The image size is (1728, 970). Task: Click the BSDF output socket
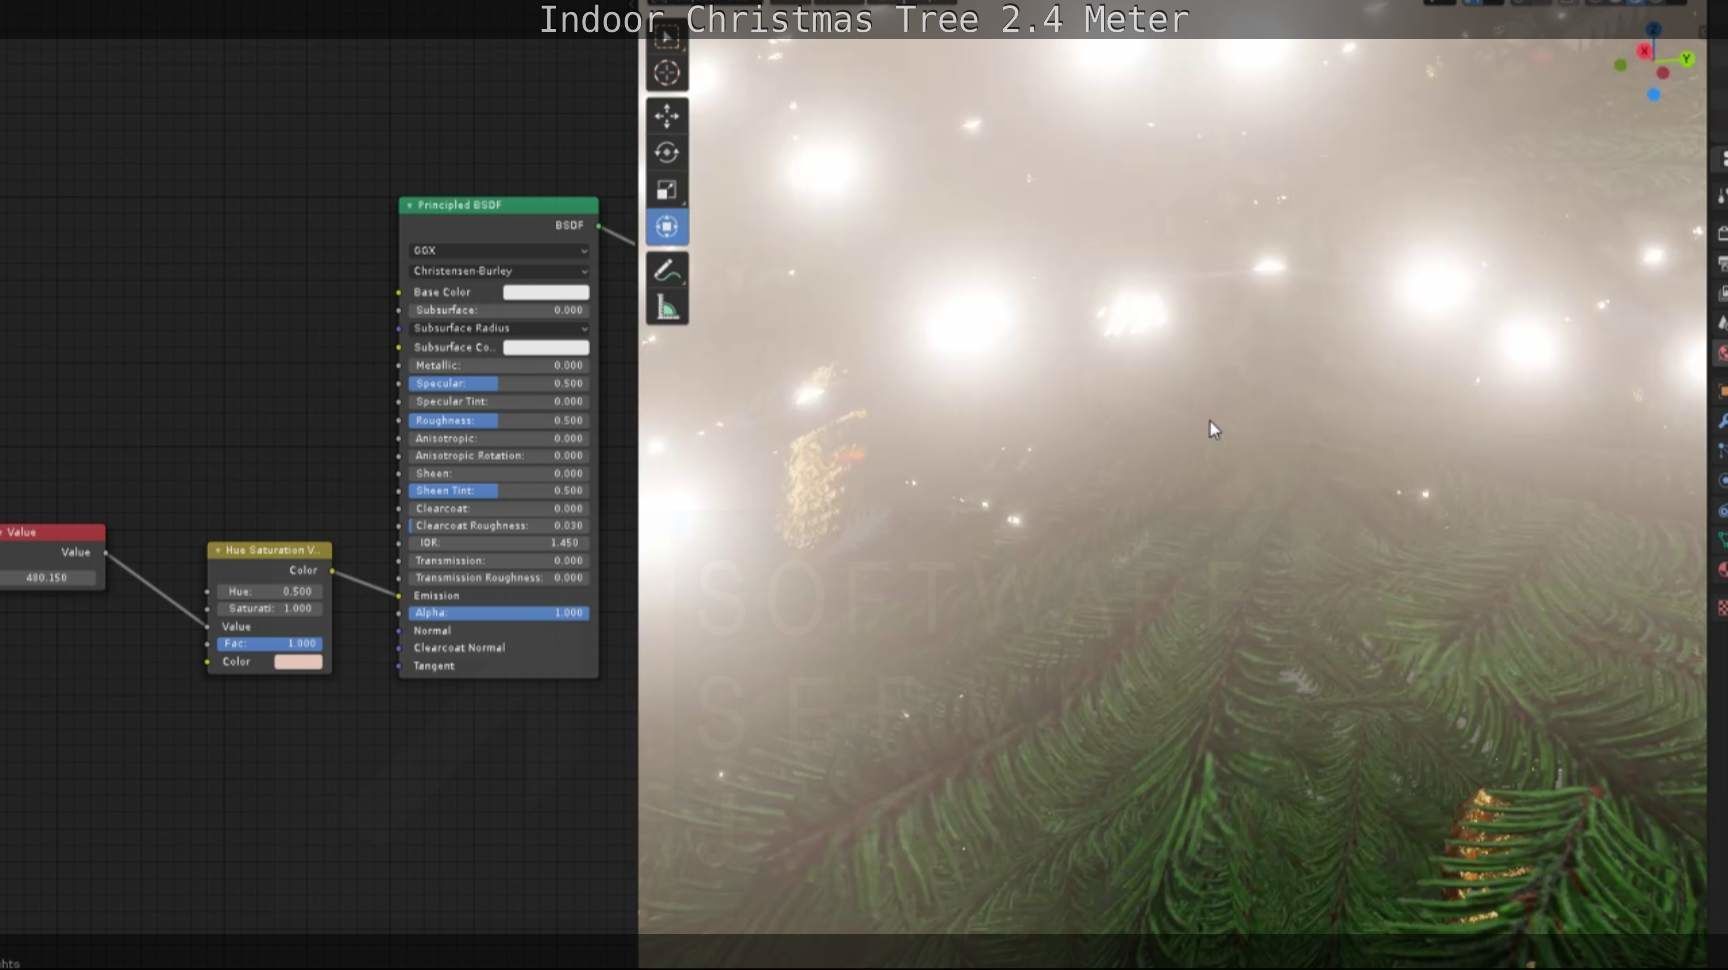pyautogui.click(x=599, y=226)
